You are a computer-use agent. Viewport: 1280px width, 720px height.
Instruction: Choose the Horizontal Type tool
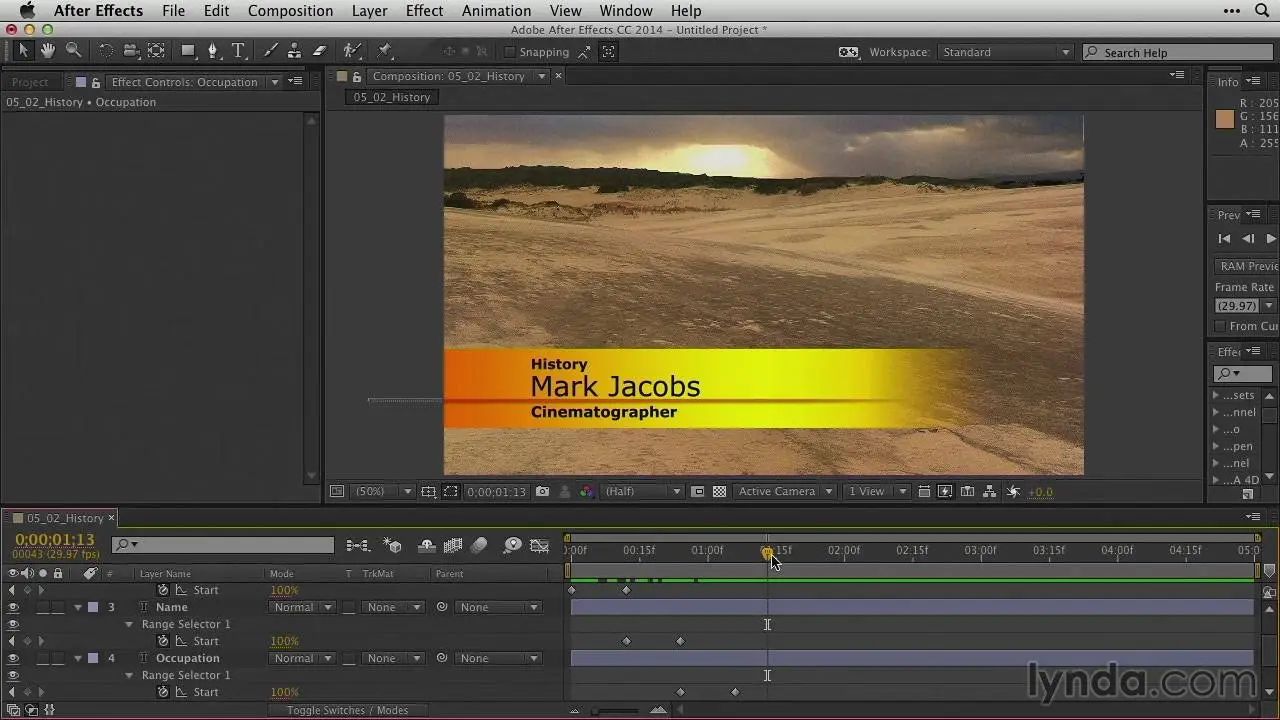pos(238,51)
